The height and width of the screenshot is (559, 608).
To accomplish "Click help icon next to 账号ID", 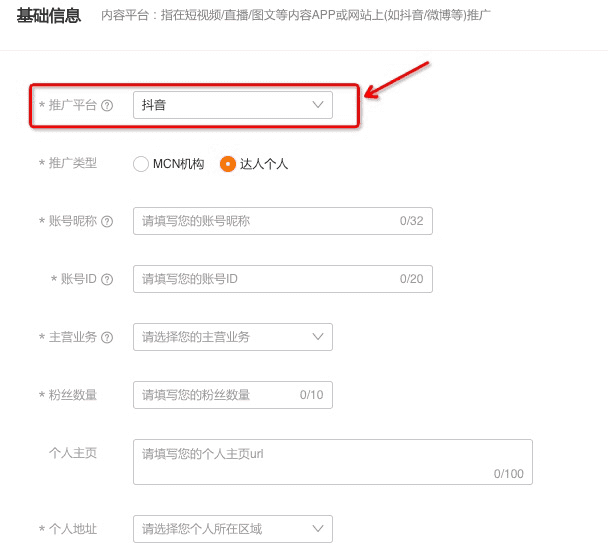I will point(107,279).
